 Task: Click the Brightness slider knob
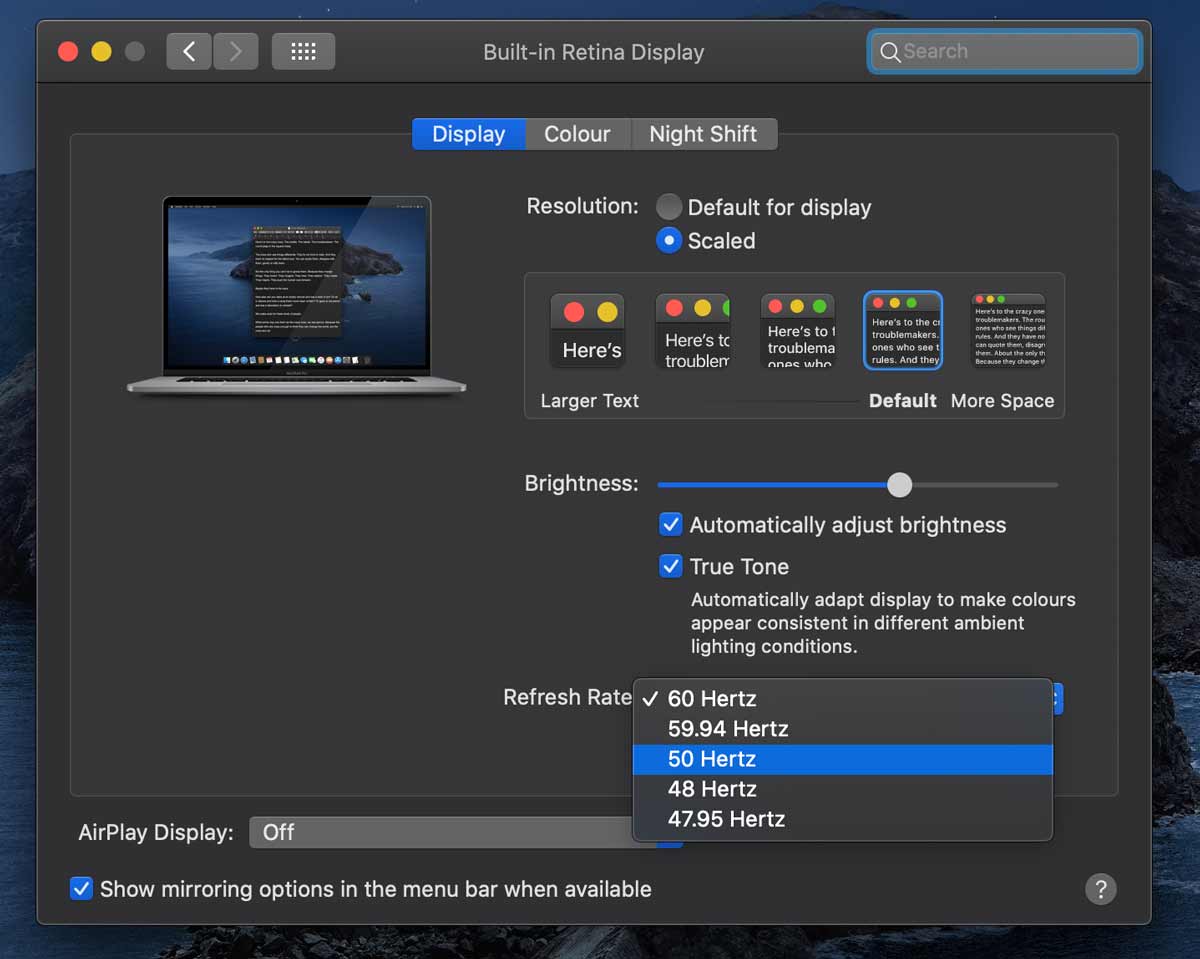click(x=900, y=485)
